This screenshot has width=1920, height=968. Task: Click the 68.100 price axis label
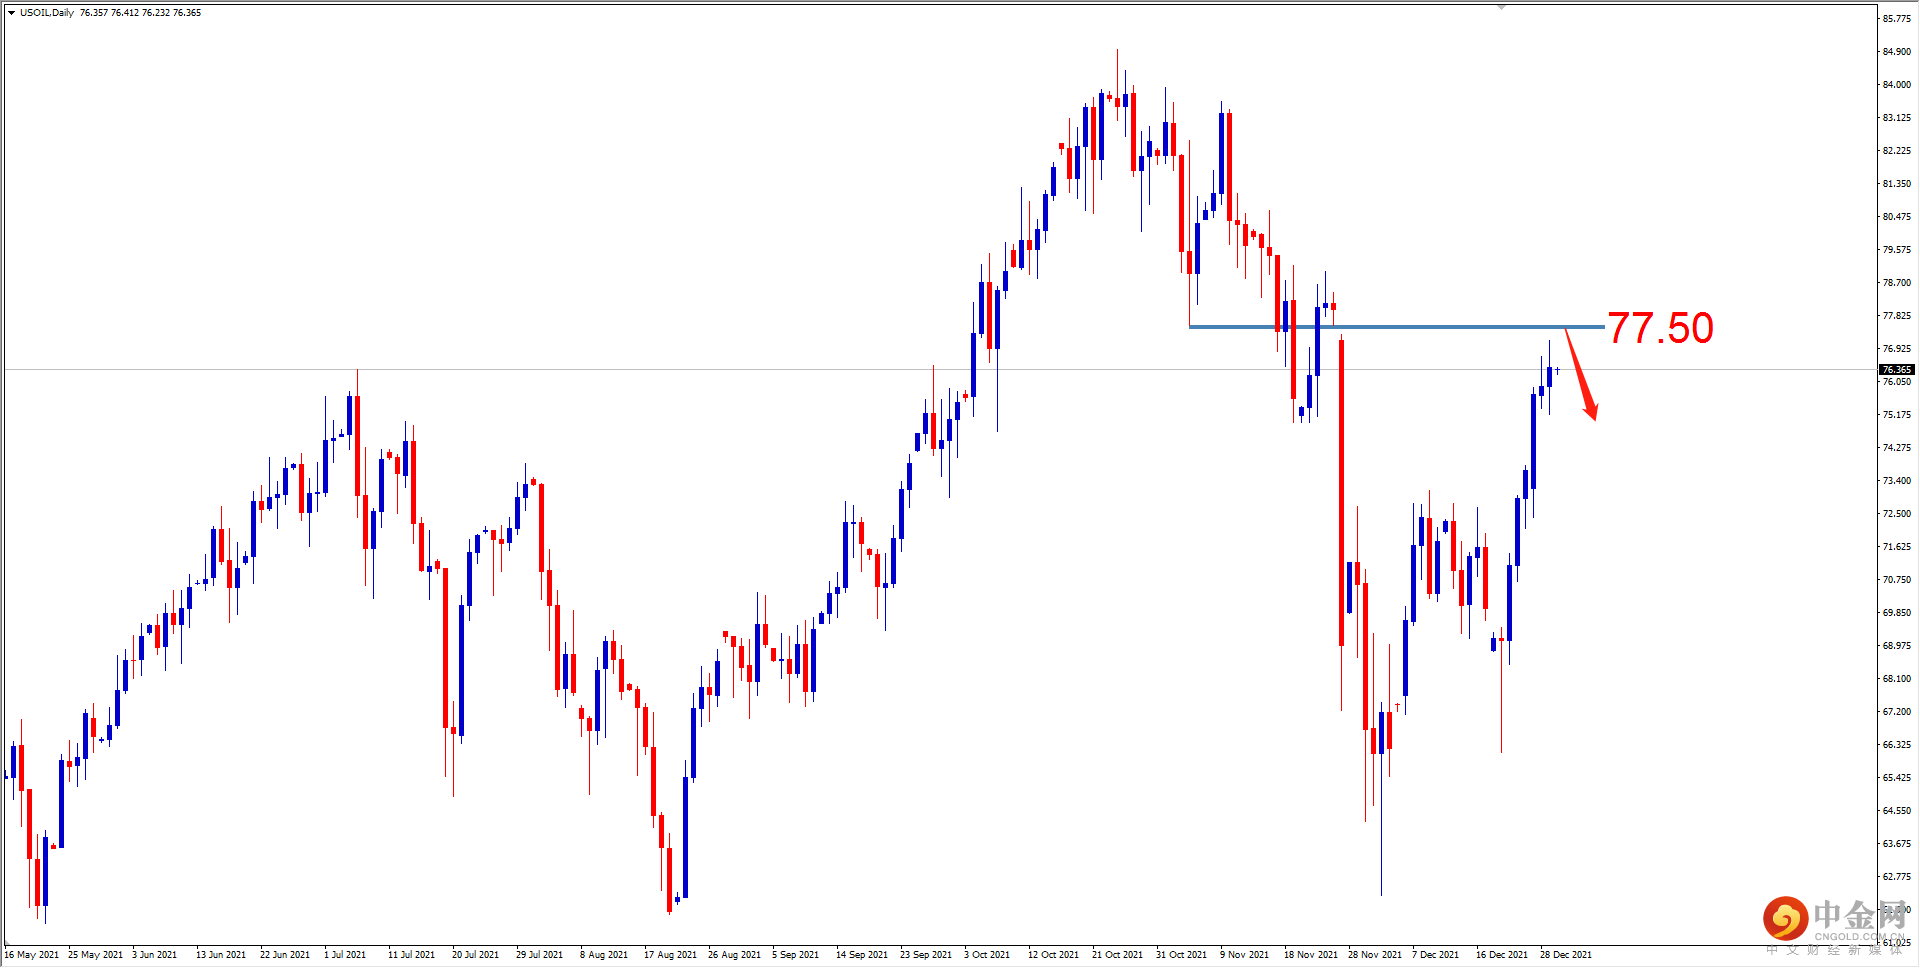(x=1897, y=679)
